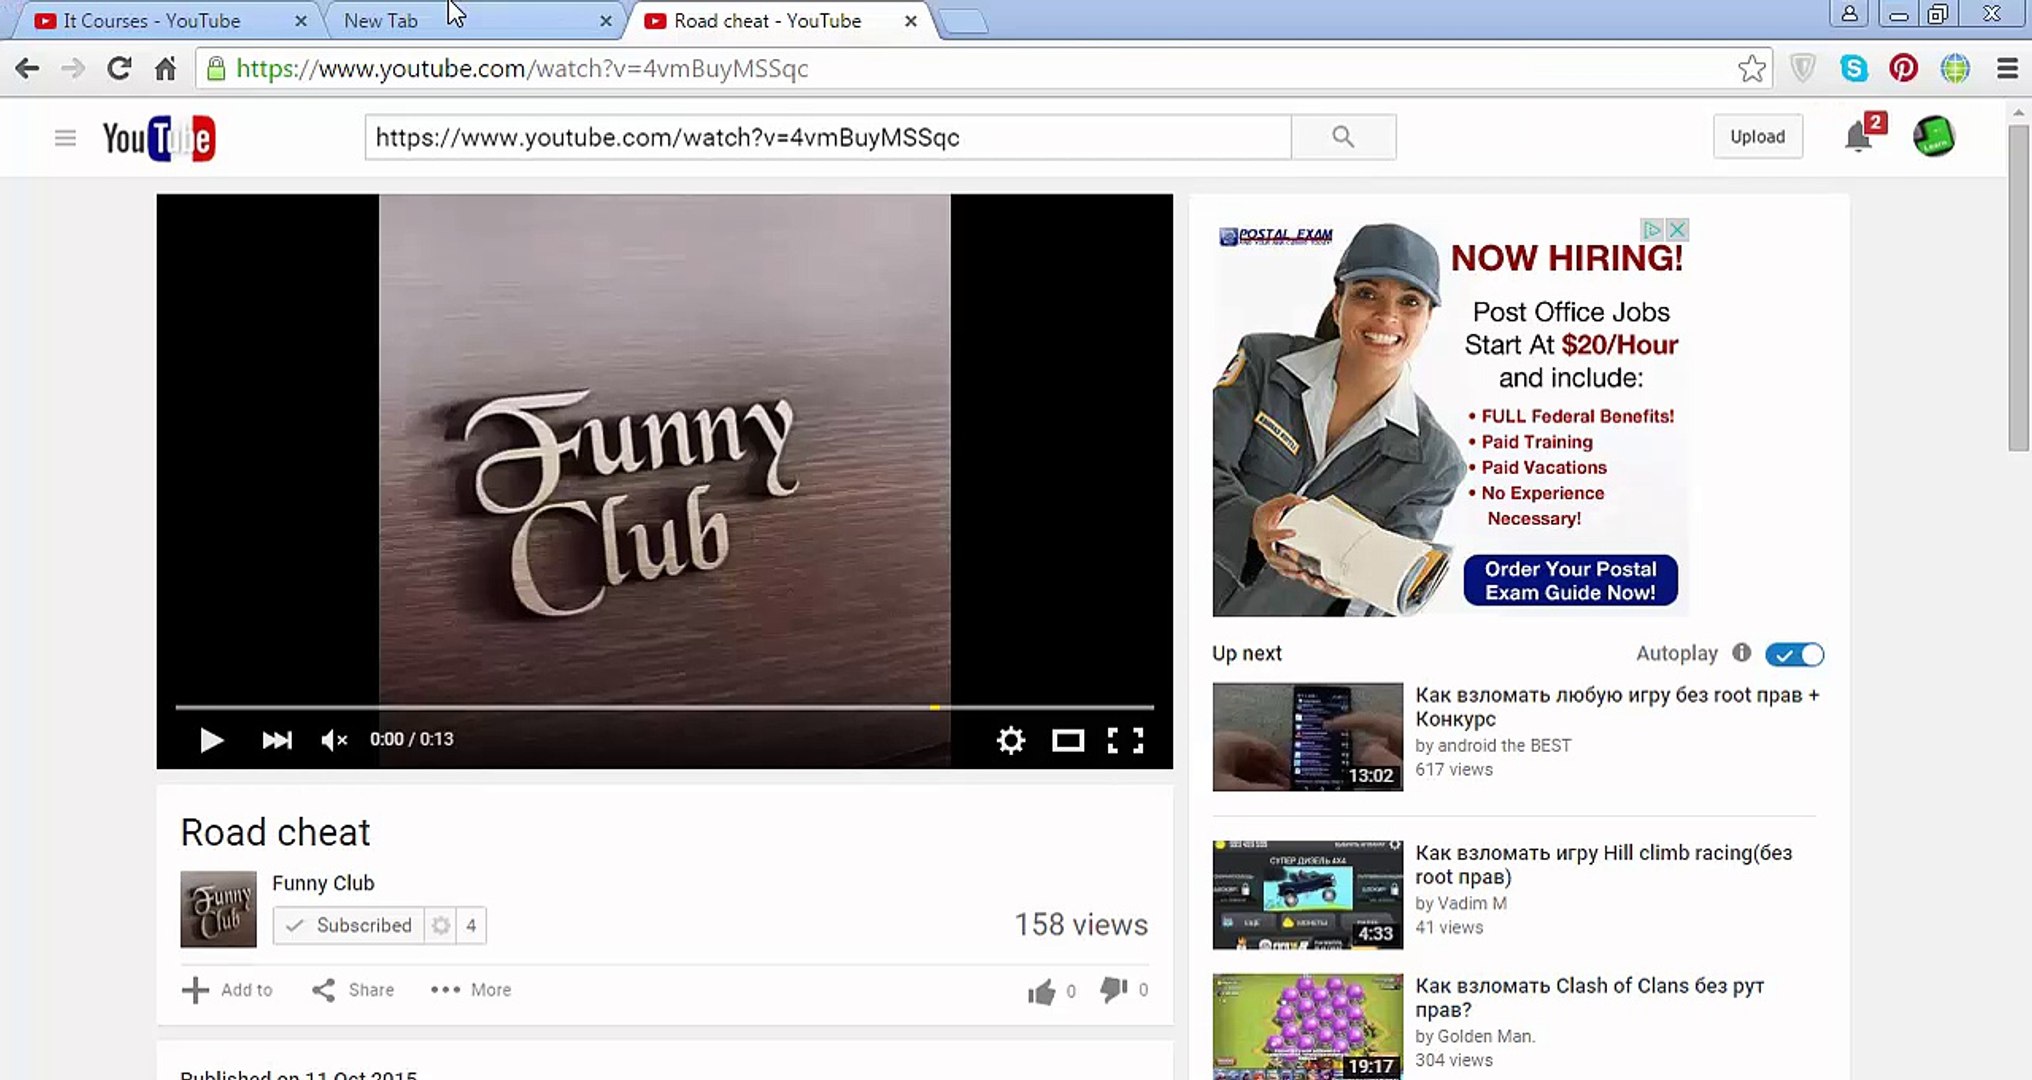Open channel notification settings next to Subscribed
The width and height of the screenshot is (2032, 1080).
(440, 925)
